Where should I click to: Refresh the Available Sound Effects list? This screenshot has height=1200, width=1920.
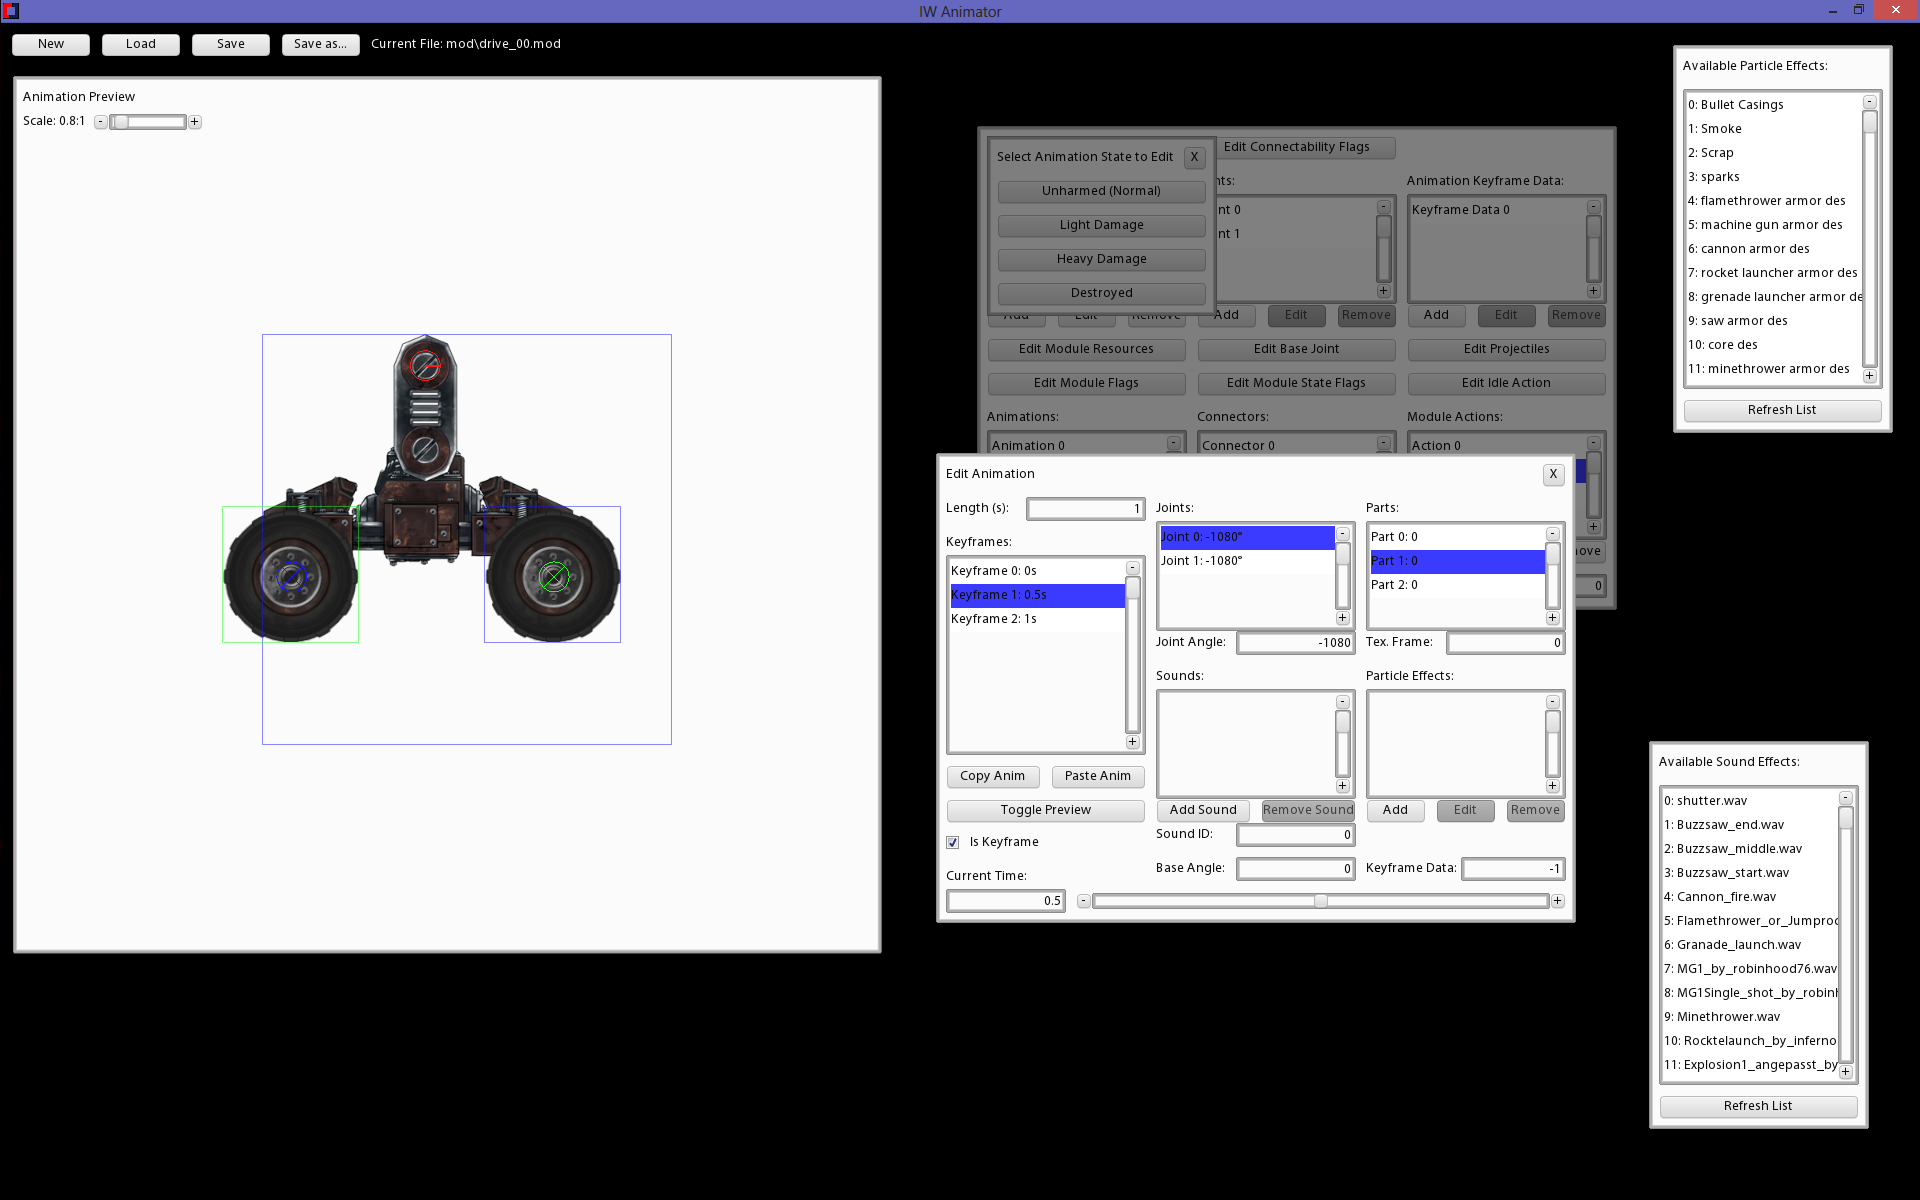[1758, 1106]
